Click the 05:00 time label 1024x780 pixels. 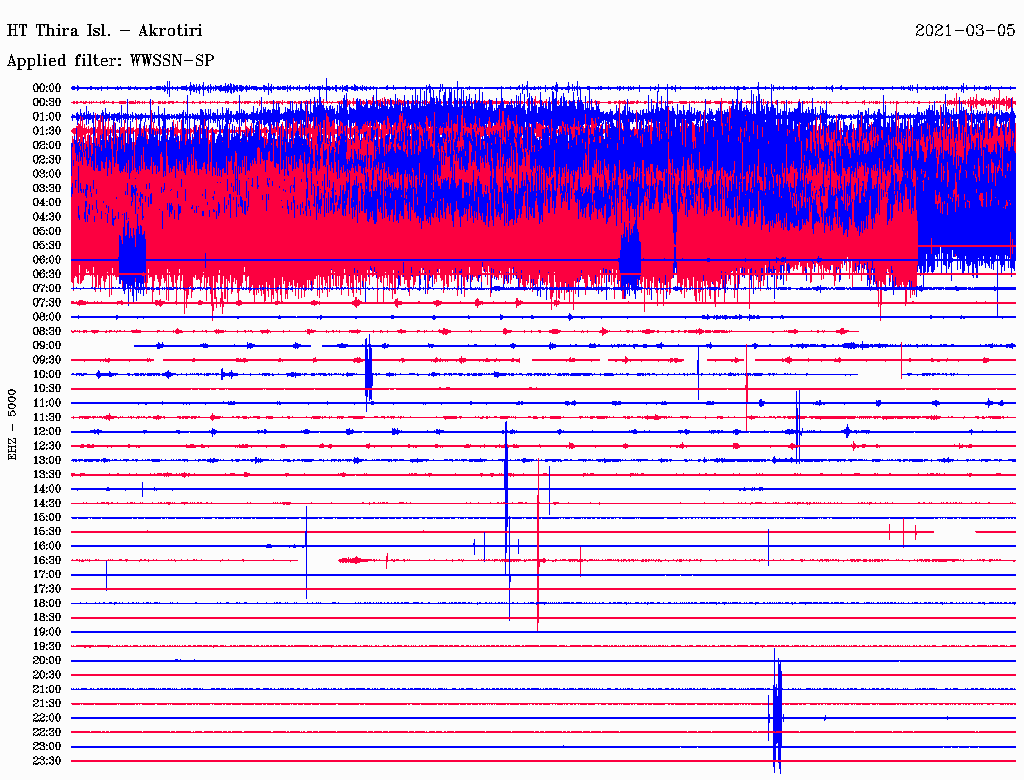click(x=47, y=231)
